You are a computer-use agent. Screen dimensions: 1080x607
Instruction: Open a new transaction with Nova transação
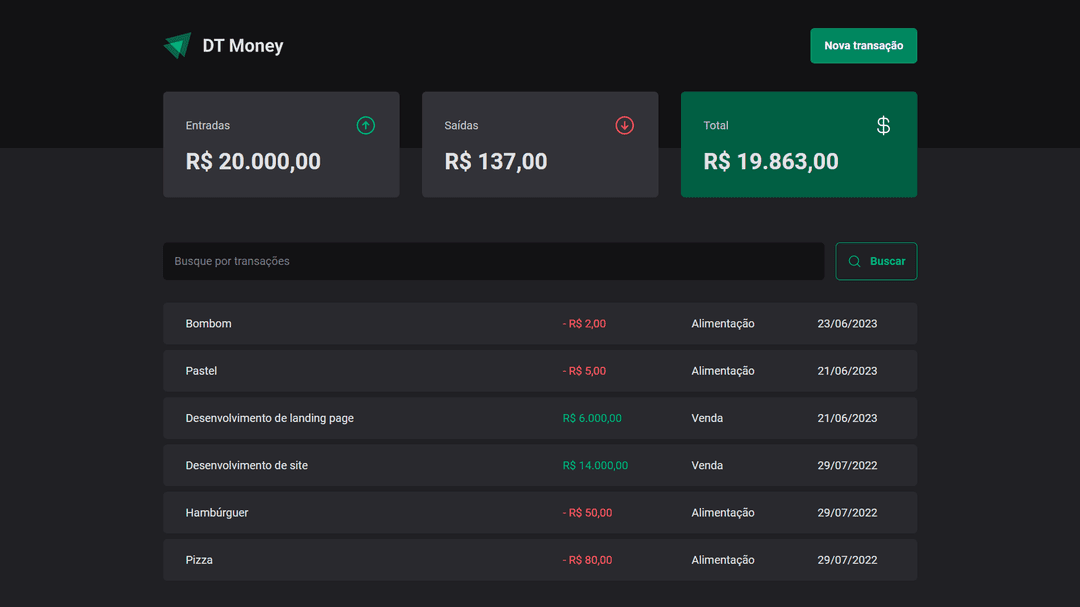click(x=863, y=45)
